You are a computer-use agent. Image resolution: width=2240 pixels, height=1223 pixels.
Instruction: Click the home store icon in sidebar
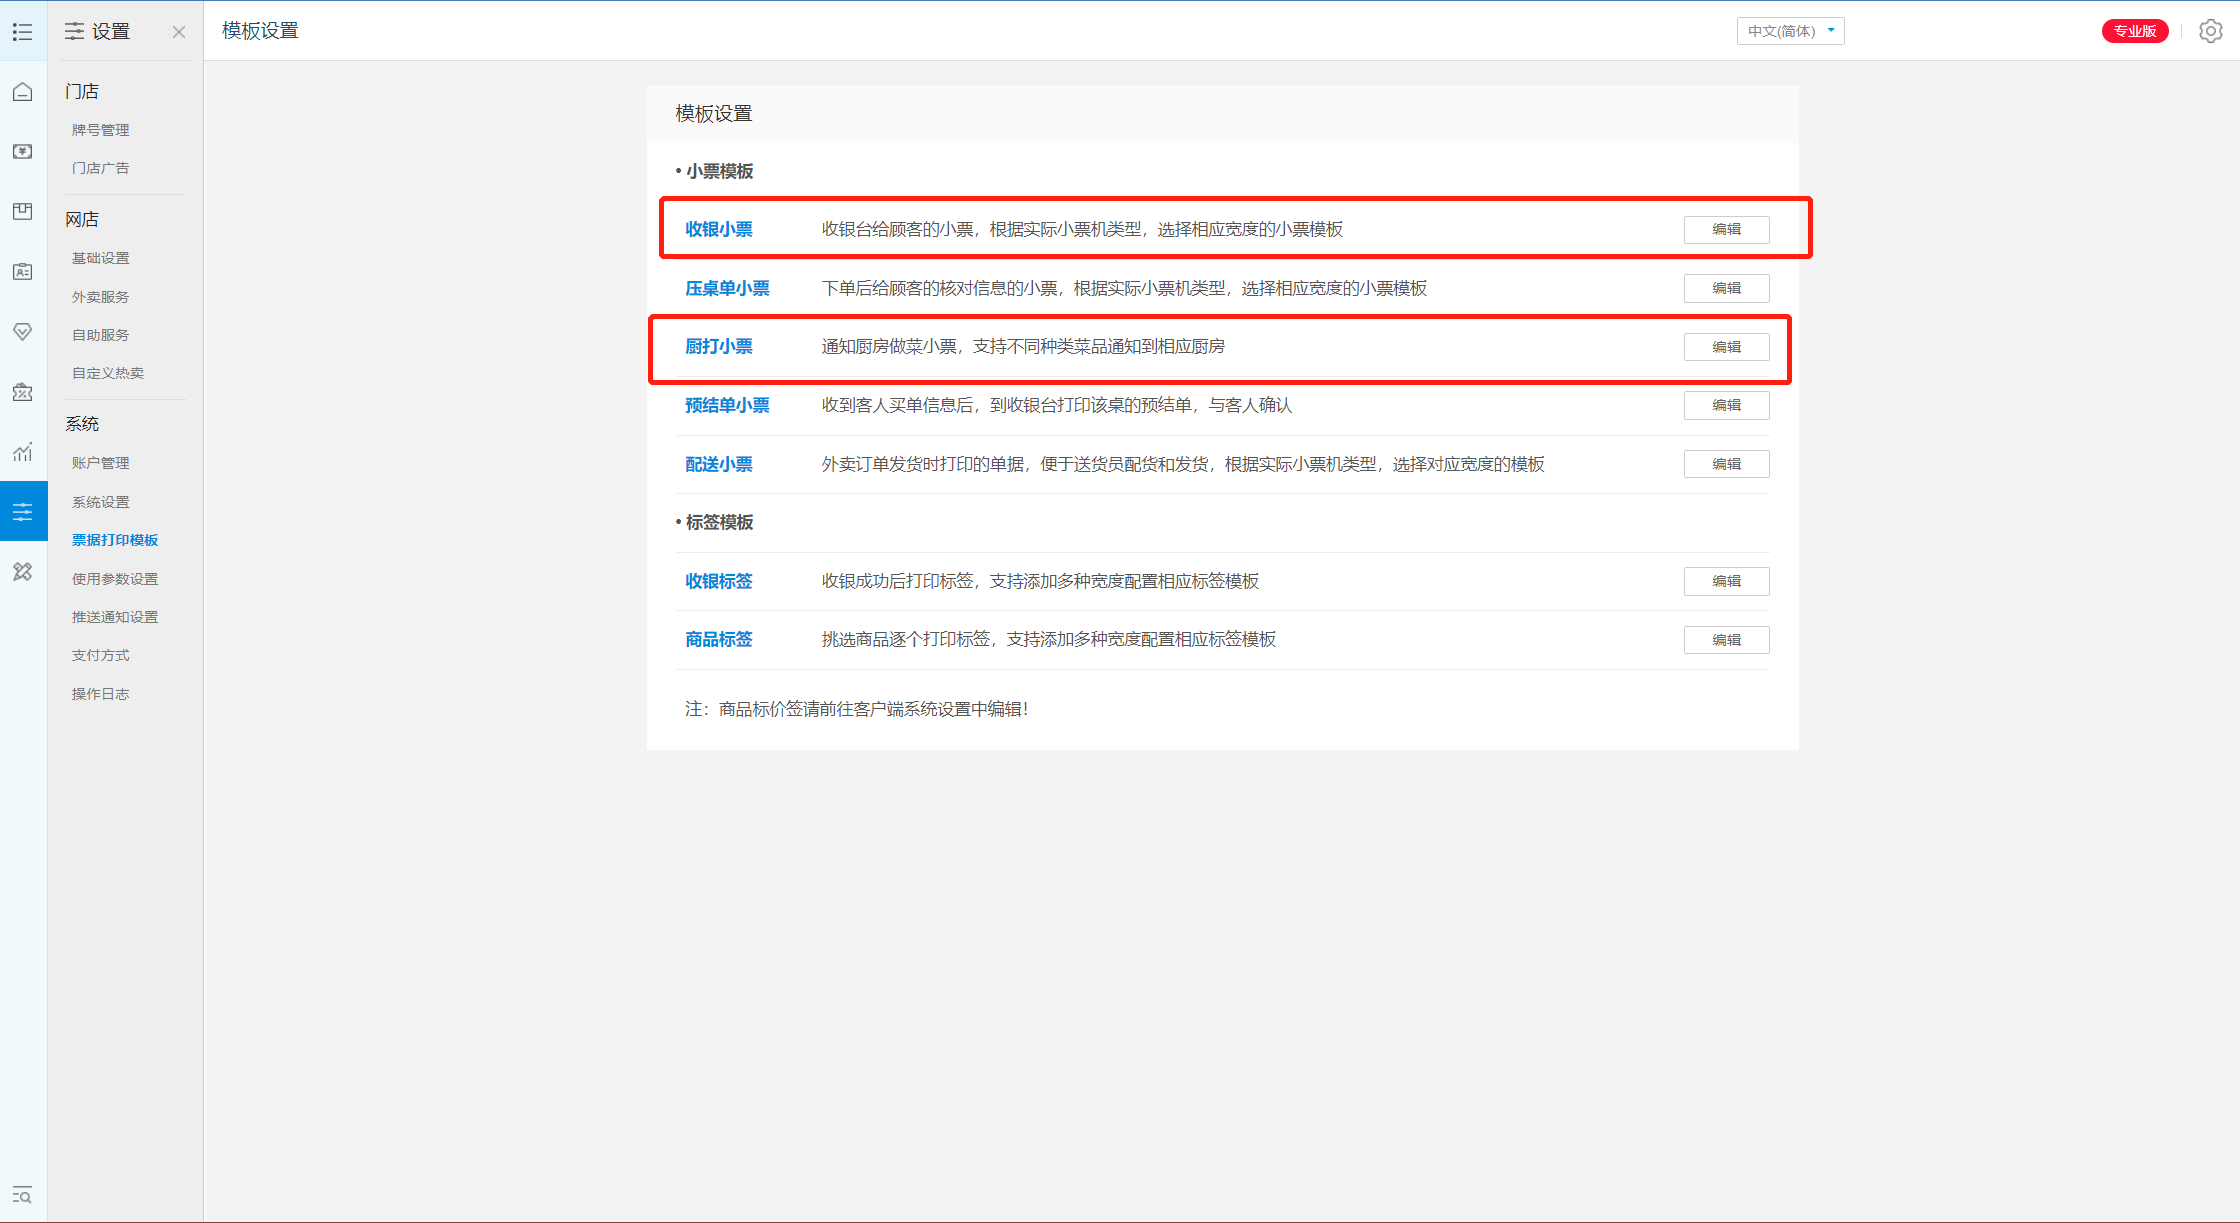coord(23,92)
